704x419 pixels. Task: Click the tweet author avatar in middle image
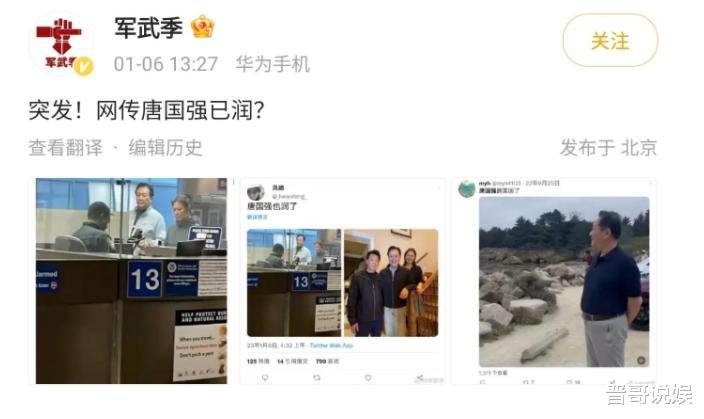255,192
